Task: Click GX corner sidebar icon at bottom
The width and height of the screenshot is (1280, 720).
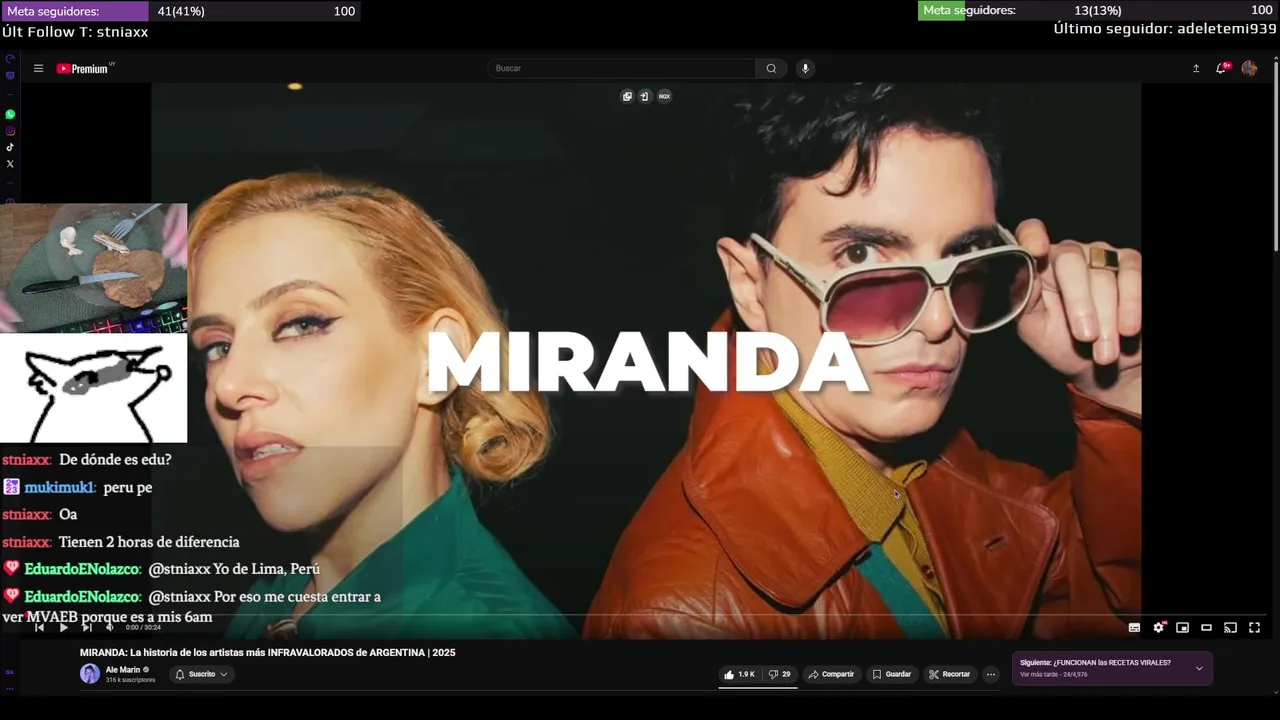Action: tap(10, 672)
